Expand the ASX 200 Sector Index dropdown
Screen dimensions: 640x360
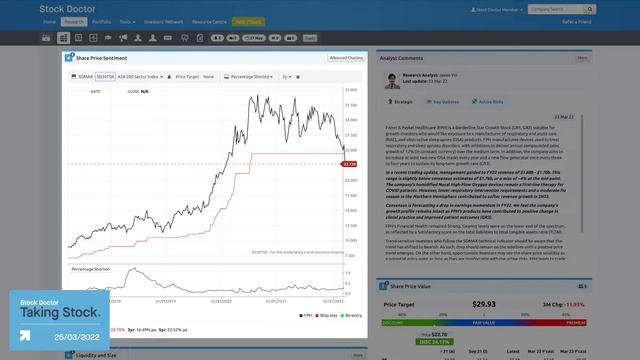pyautogui.click(x=140, y=77)
